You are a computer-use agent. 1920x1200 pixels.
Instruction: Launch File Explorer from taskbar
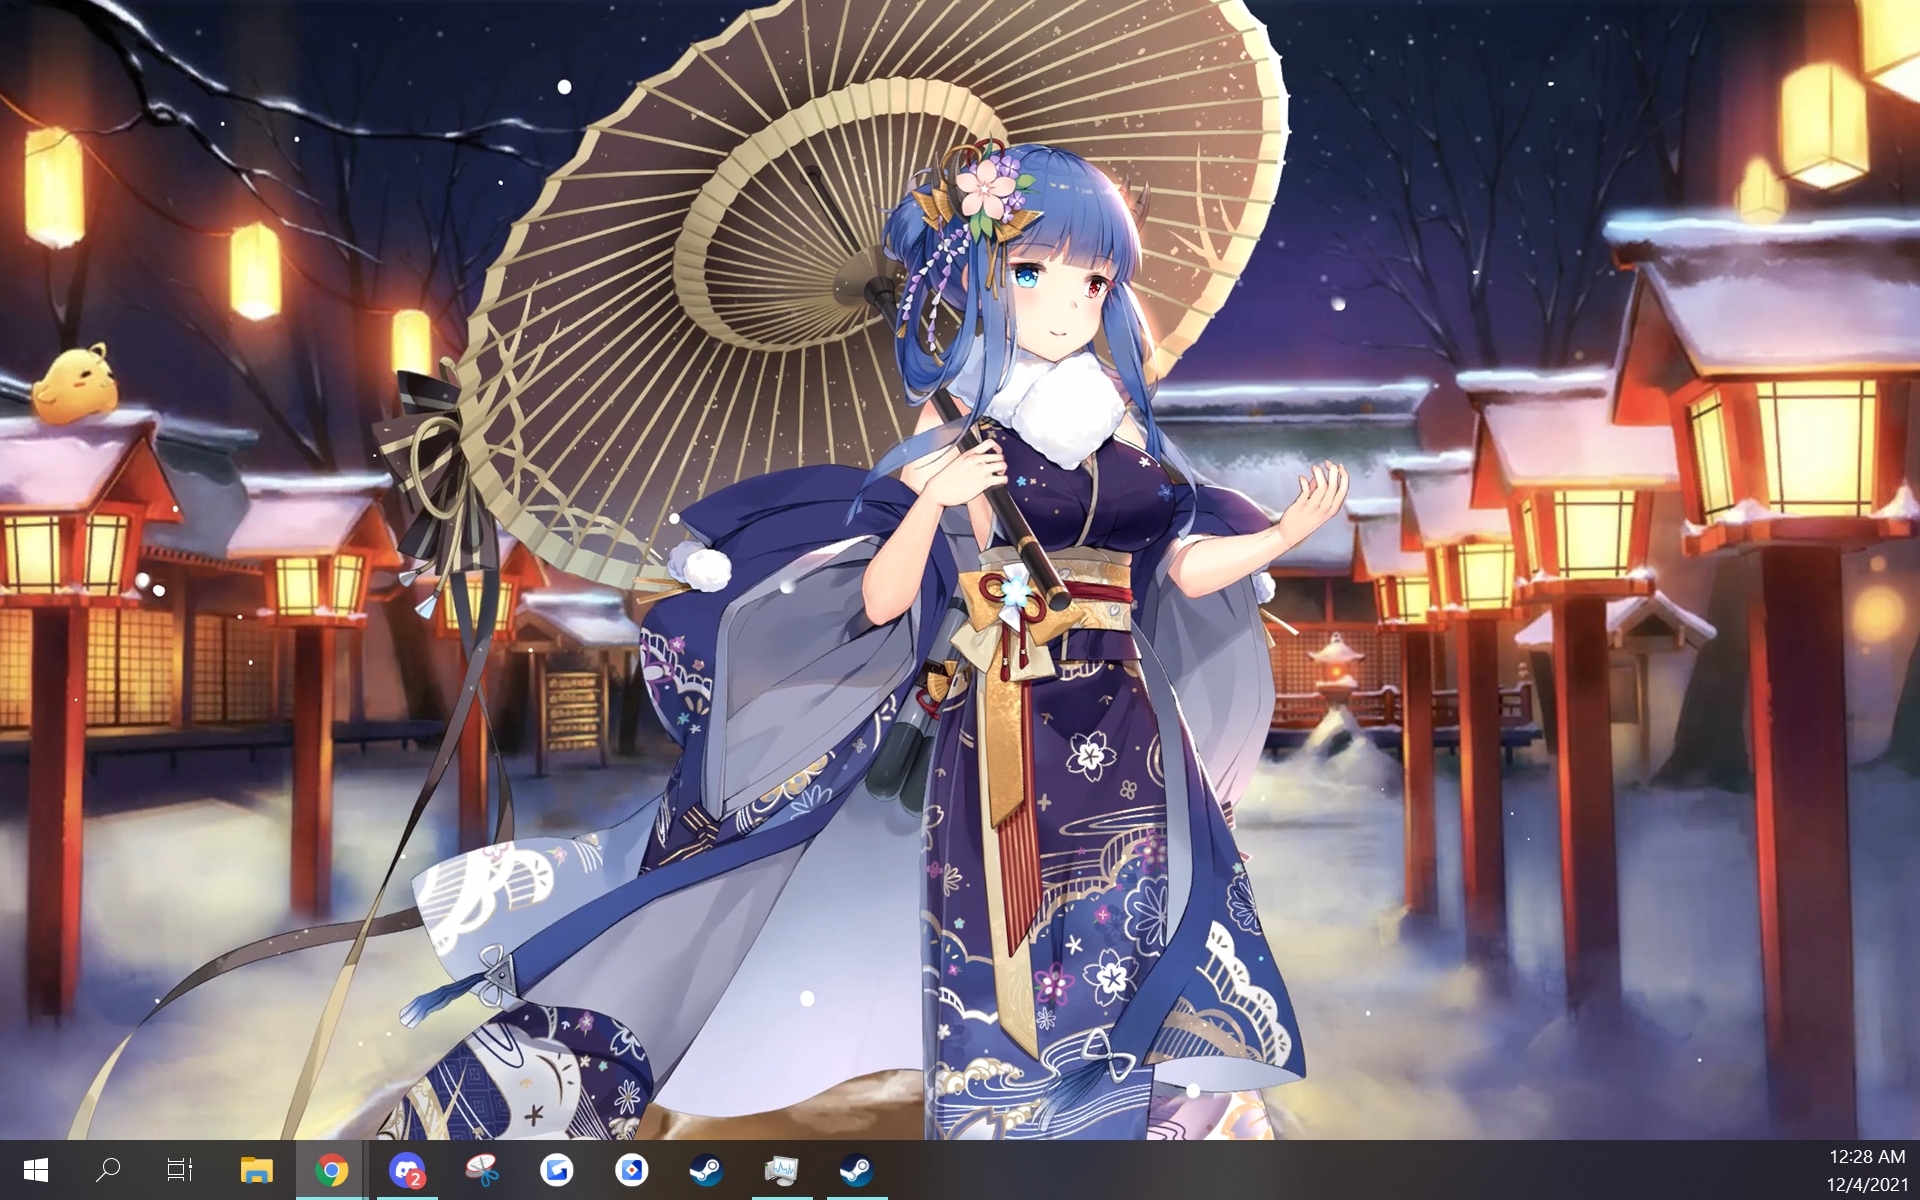[257, 1169]
